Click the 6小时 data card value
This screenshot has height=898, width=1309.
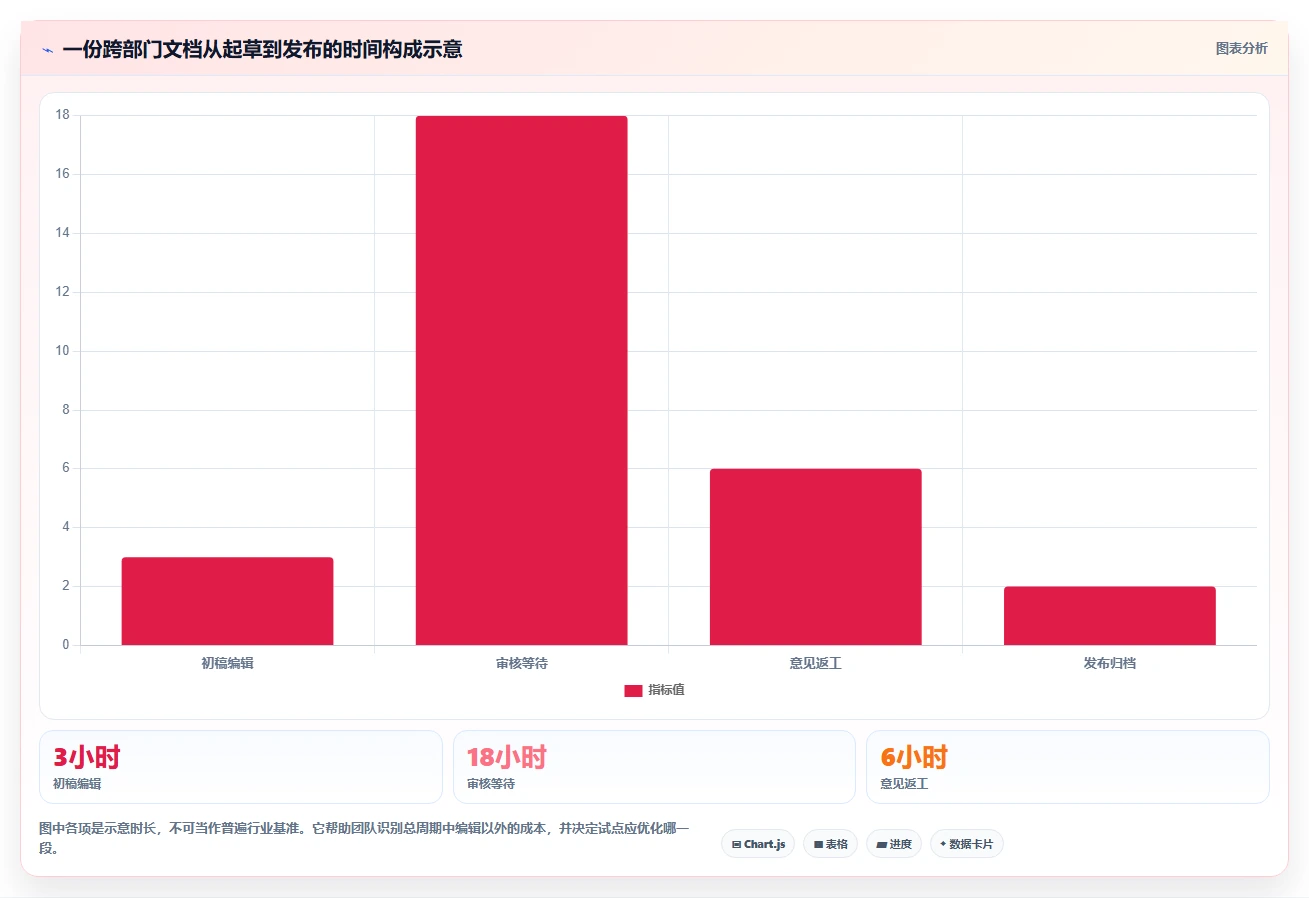click(914, 757)
